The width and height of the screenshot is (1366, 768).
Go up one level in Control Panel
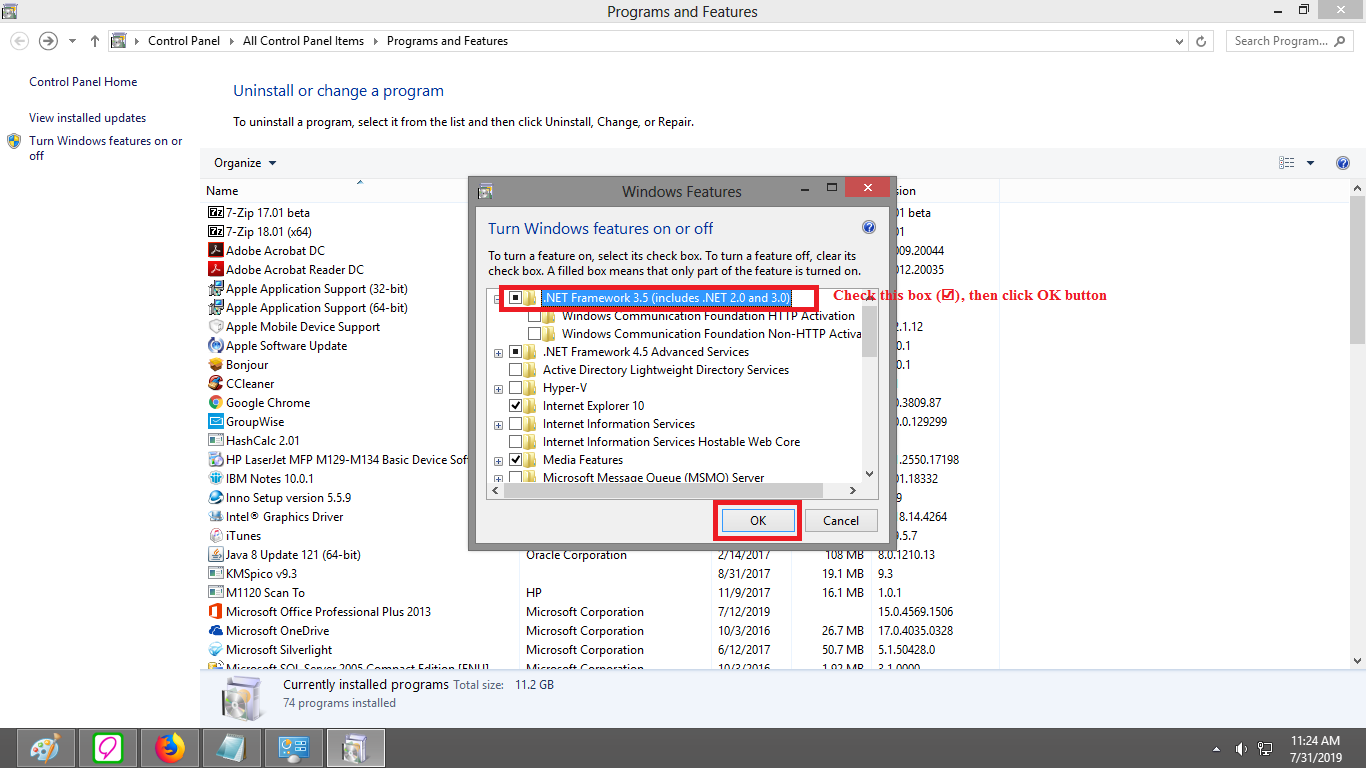pos(95,41)
